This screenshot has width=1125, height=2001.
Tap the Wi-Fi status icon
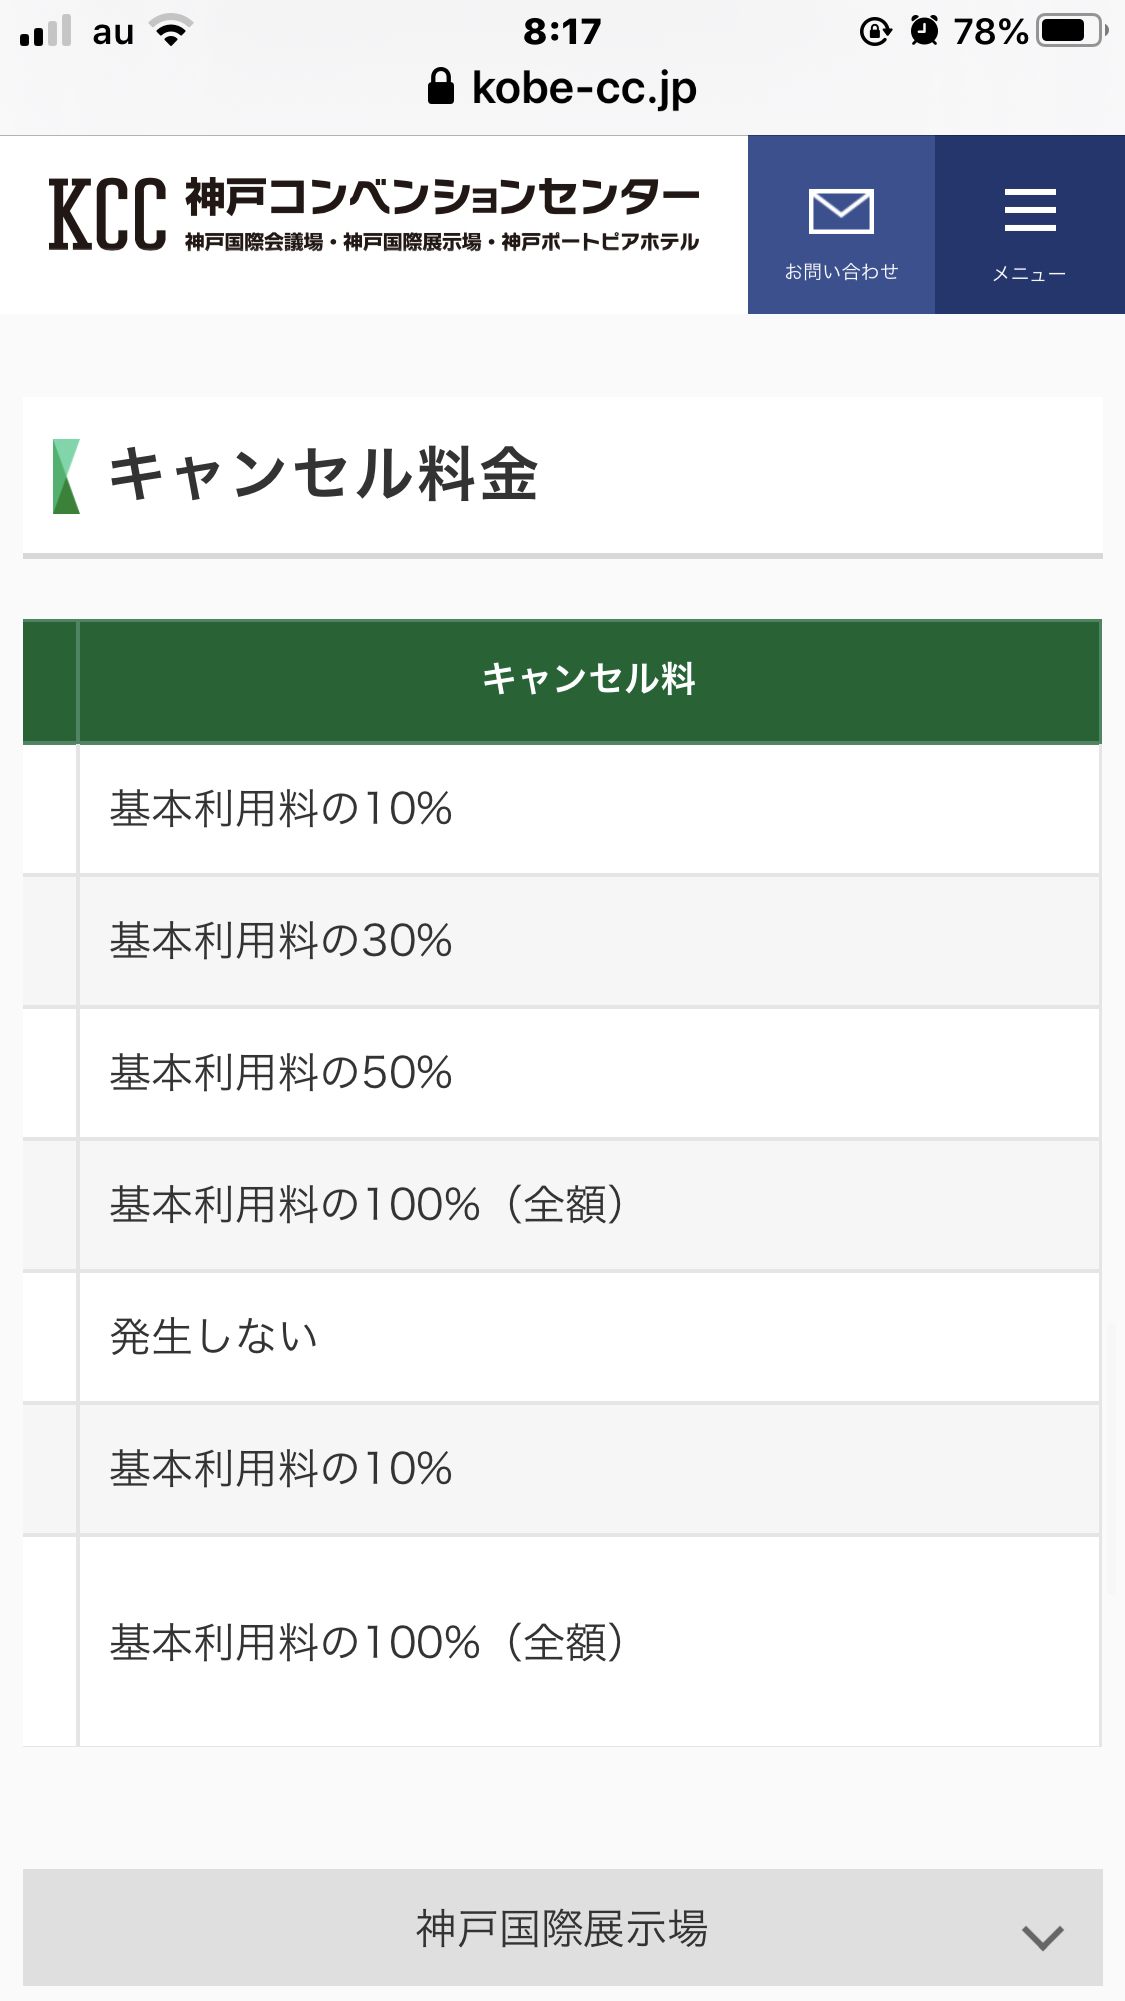(x=172, y=31)
